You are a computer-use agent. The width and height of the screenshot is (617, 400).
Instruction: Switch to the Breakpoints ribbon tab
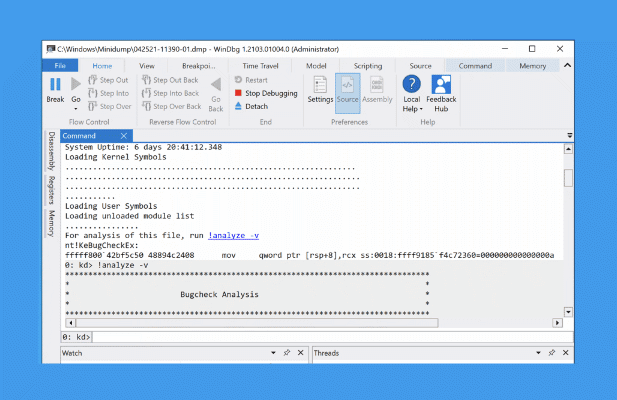[199, 66]
